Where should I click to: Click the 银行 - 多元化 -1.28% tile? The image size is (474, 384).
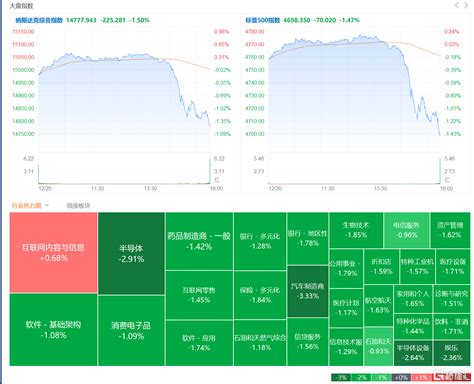[260, 241]
